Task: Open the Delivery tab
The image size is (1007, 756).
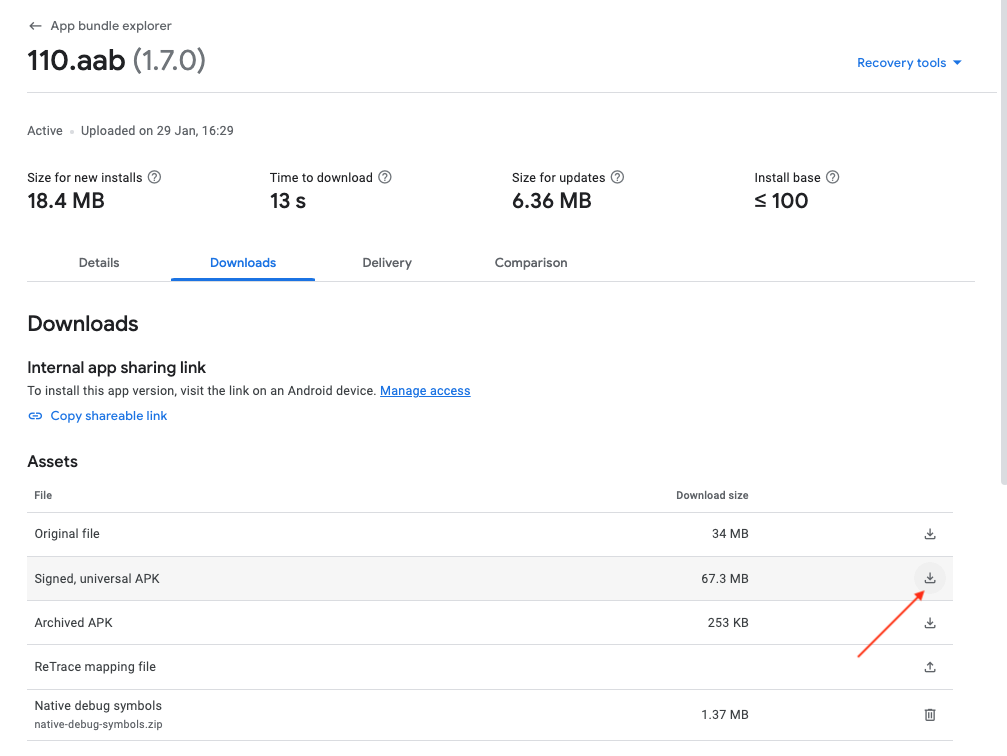Action: pyautogui.click(x=387, y=263)
